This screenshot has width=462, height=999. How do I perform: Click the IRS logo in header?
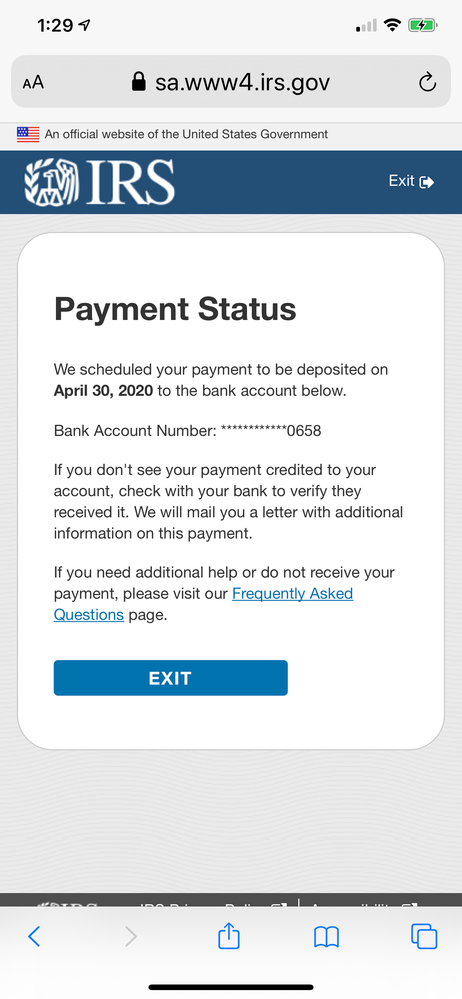tap(99, 182)
